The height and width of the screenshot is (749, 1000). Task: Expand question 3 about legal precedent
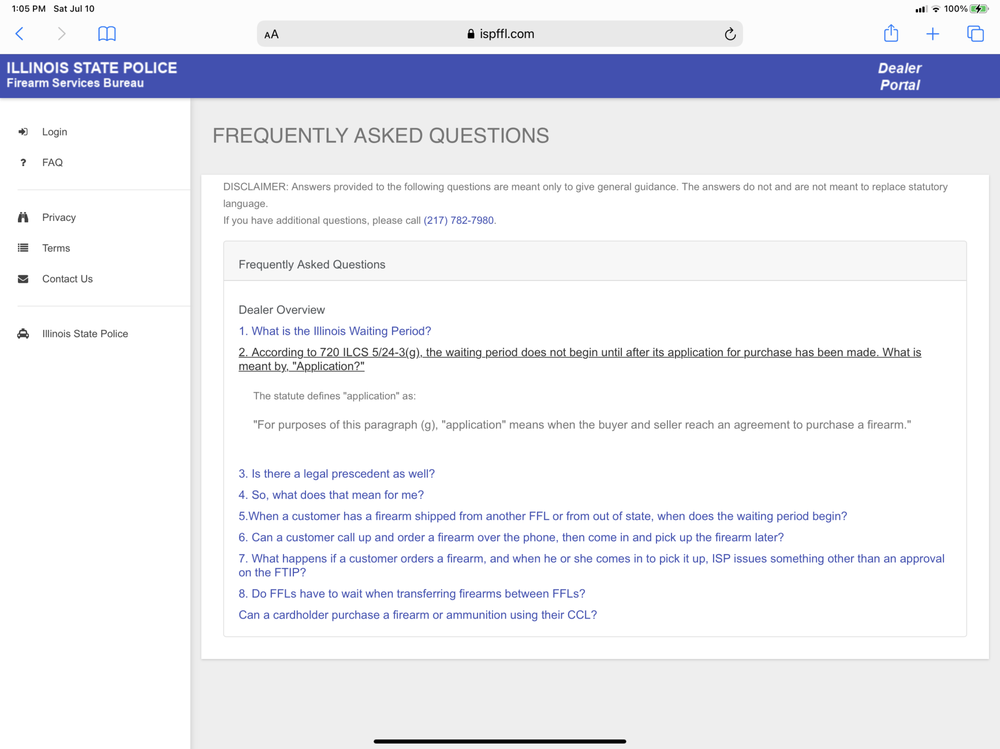tap(336, 474)
